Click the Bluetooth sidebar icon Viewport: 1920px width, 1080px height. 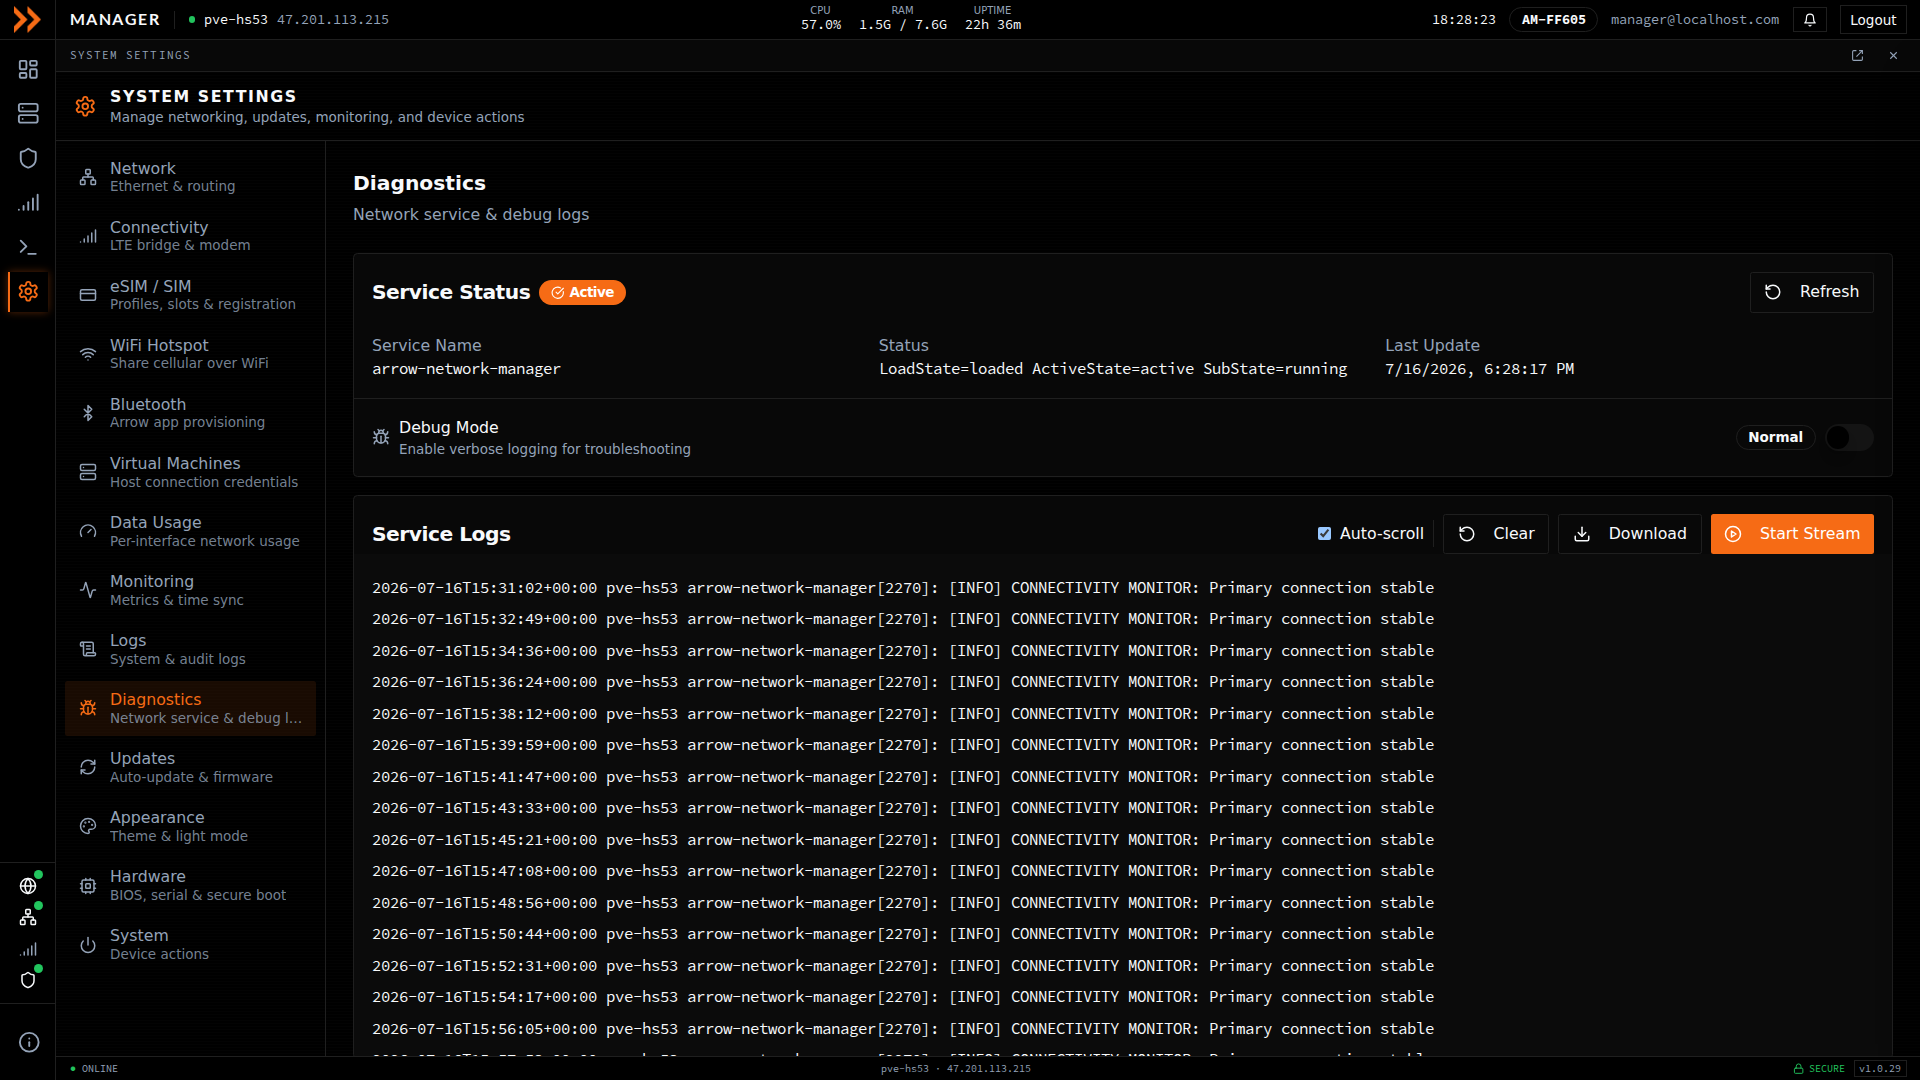click(88, 413)
